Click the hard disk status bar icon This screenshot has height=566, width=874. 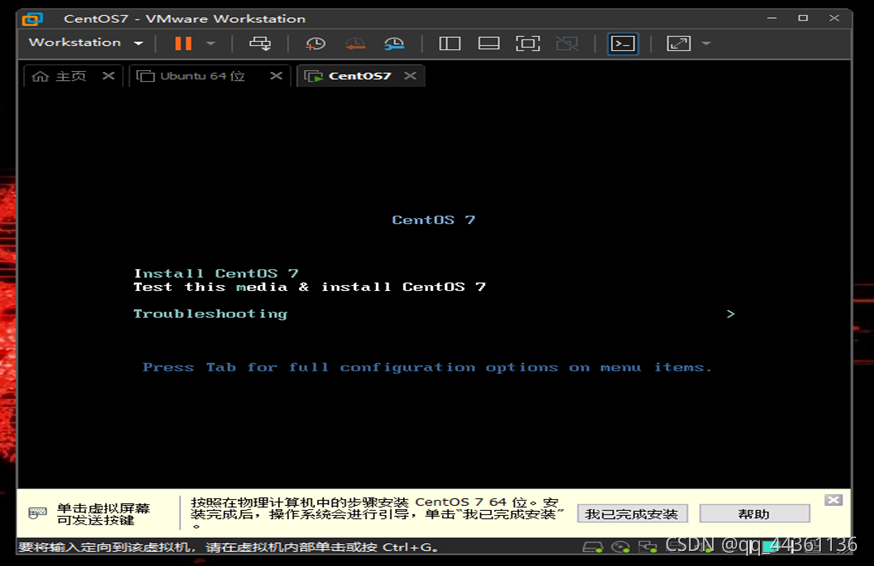point(593,547)
